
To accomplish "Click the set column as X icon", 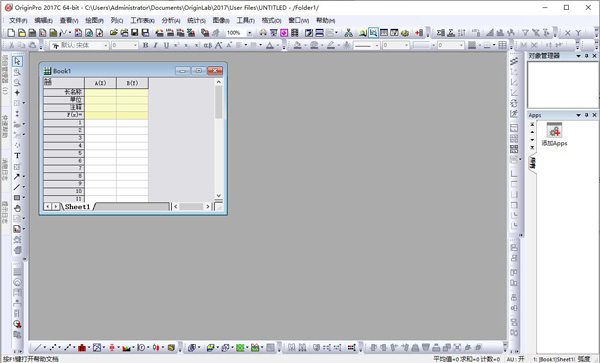I will pos(568,33).
